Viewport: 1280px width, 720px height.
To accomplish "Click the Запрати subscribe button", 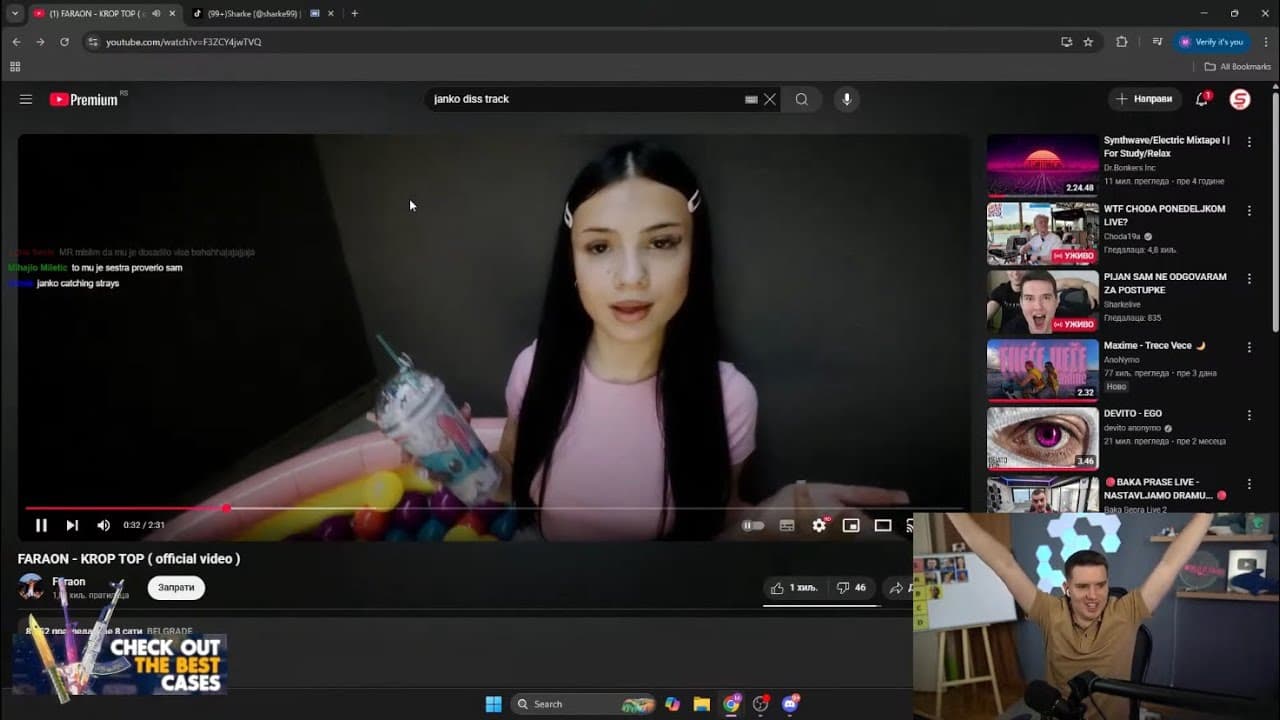I will [x=176, y=588].
